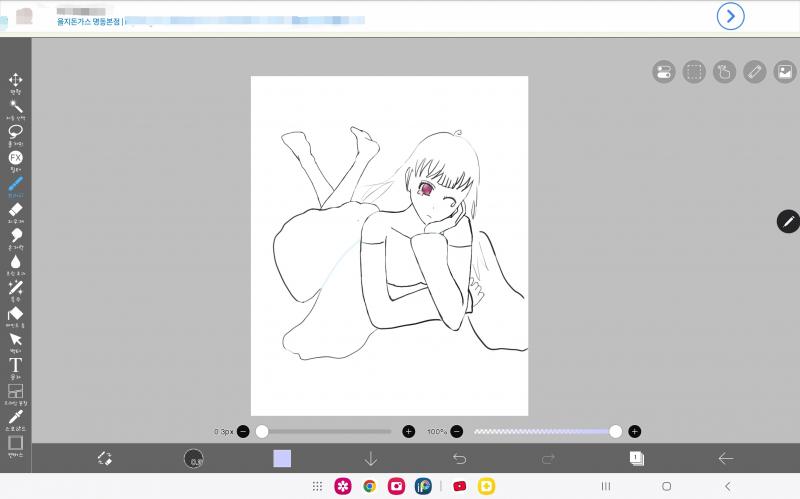
Task: Select the Paint Bucket tool
Action: 15,314
